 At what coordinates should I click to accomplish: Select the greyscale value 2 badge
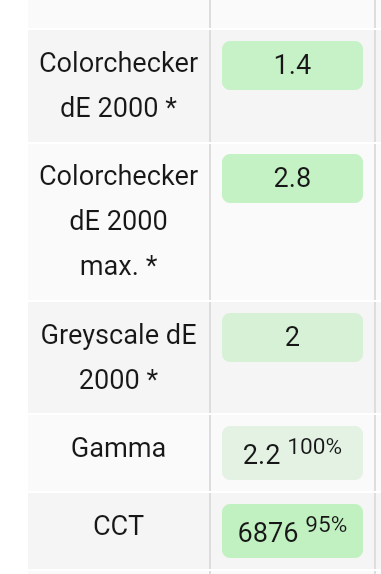click(x=292, y=338)
